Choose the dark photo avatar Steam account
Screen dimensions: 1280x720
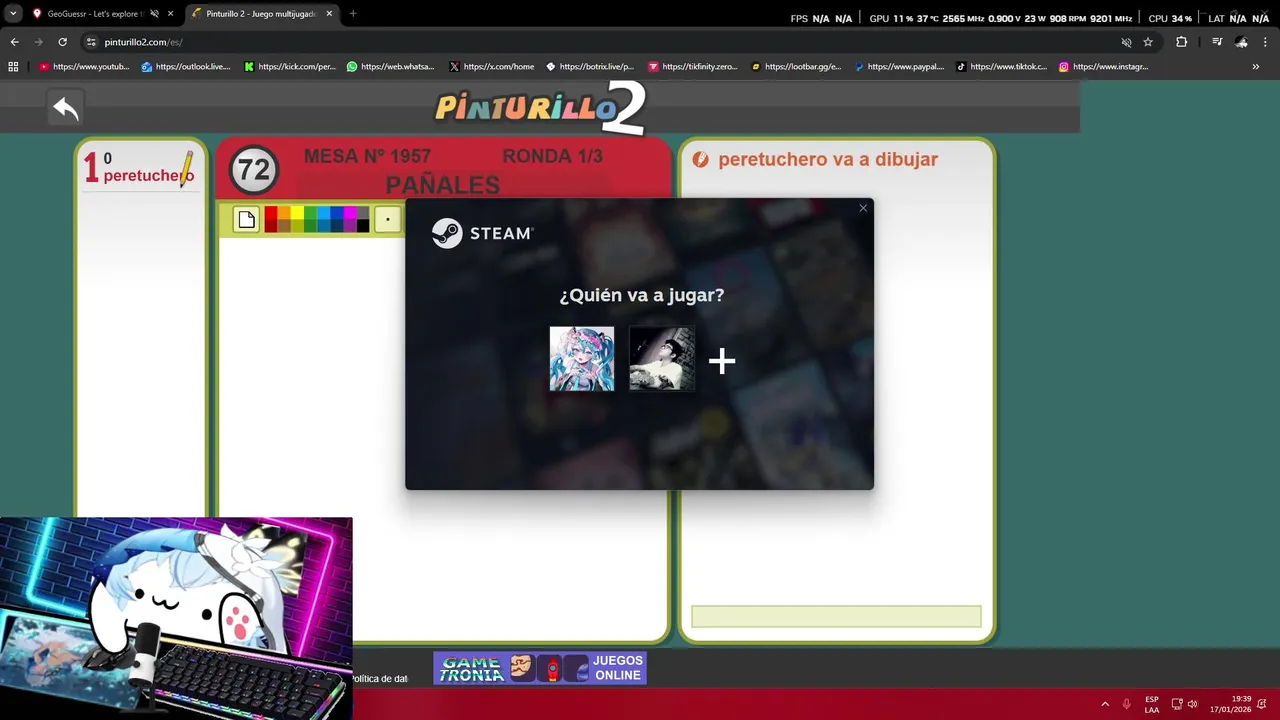(662, 358)
